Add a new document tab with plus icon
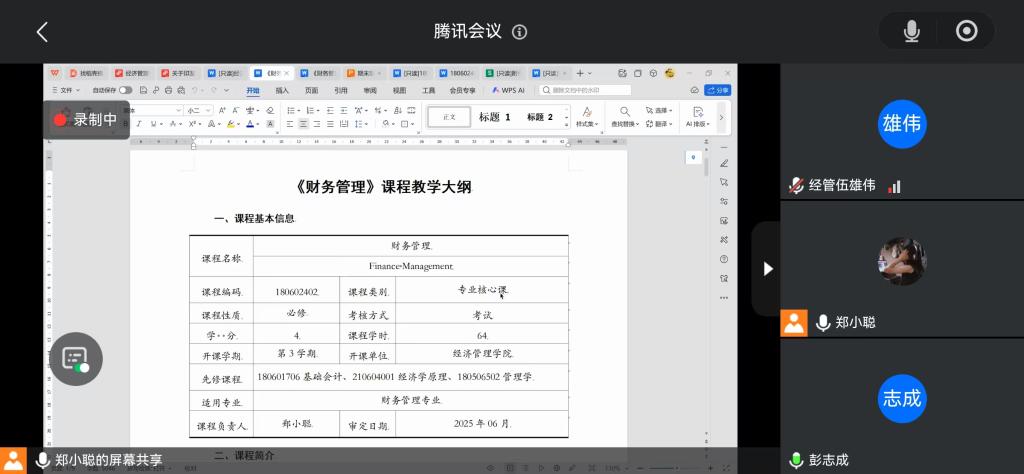This screenshot has height=474, width=1024. (x=579, y=73)
